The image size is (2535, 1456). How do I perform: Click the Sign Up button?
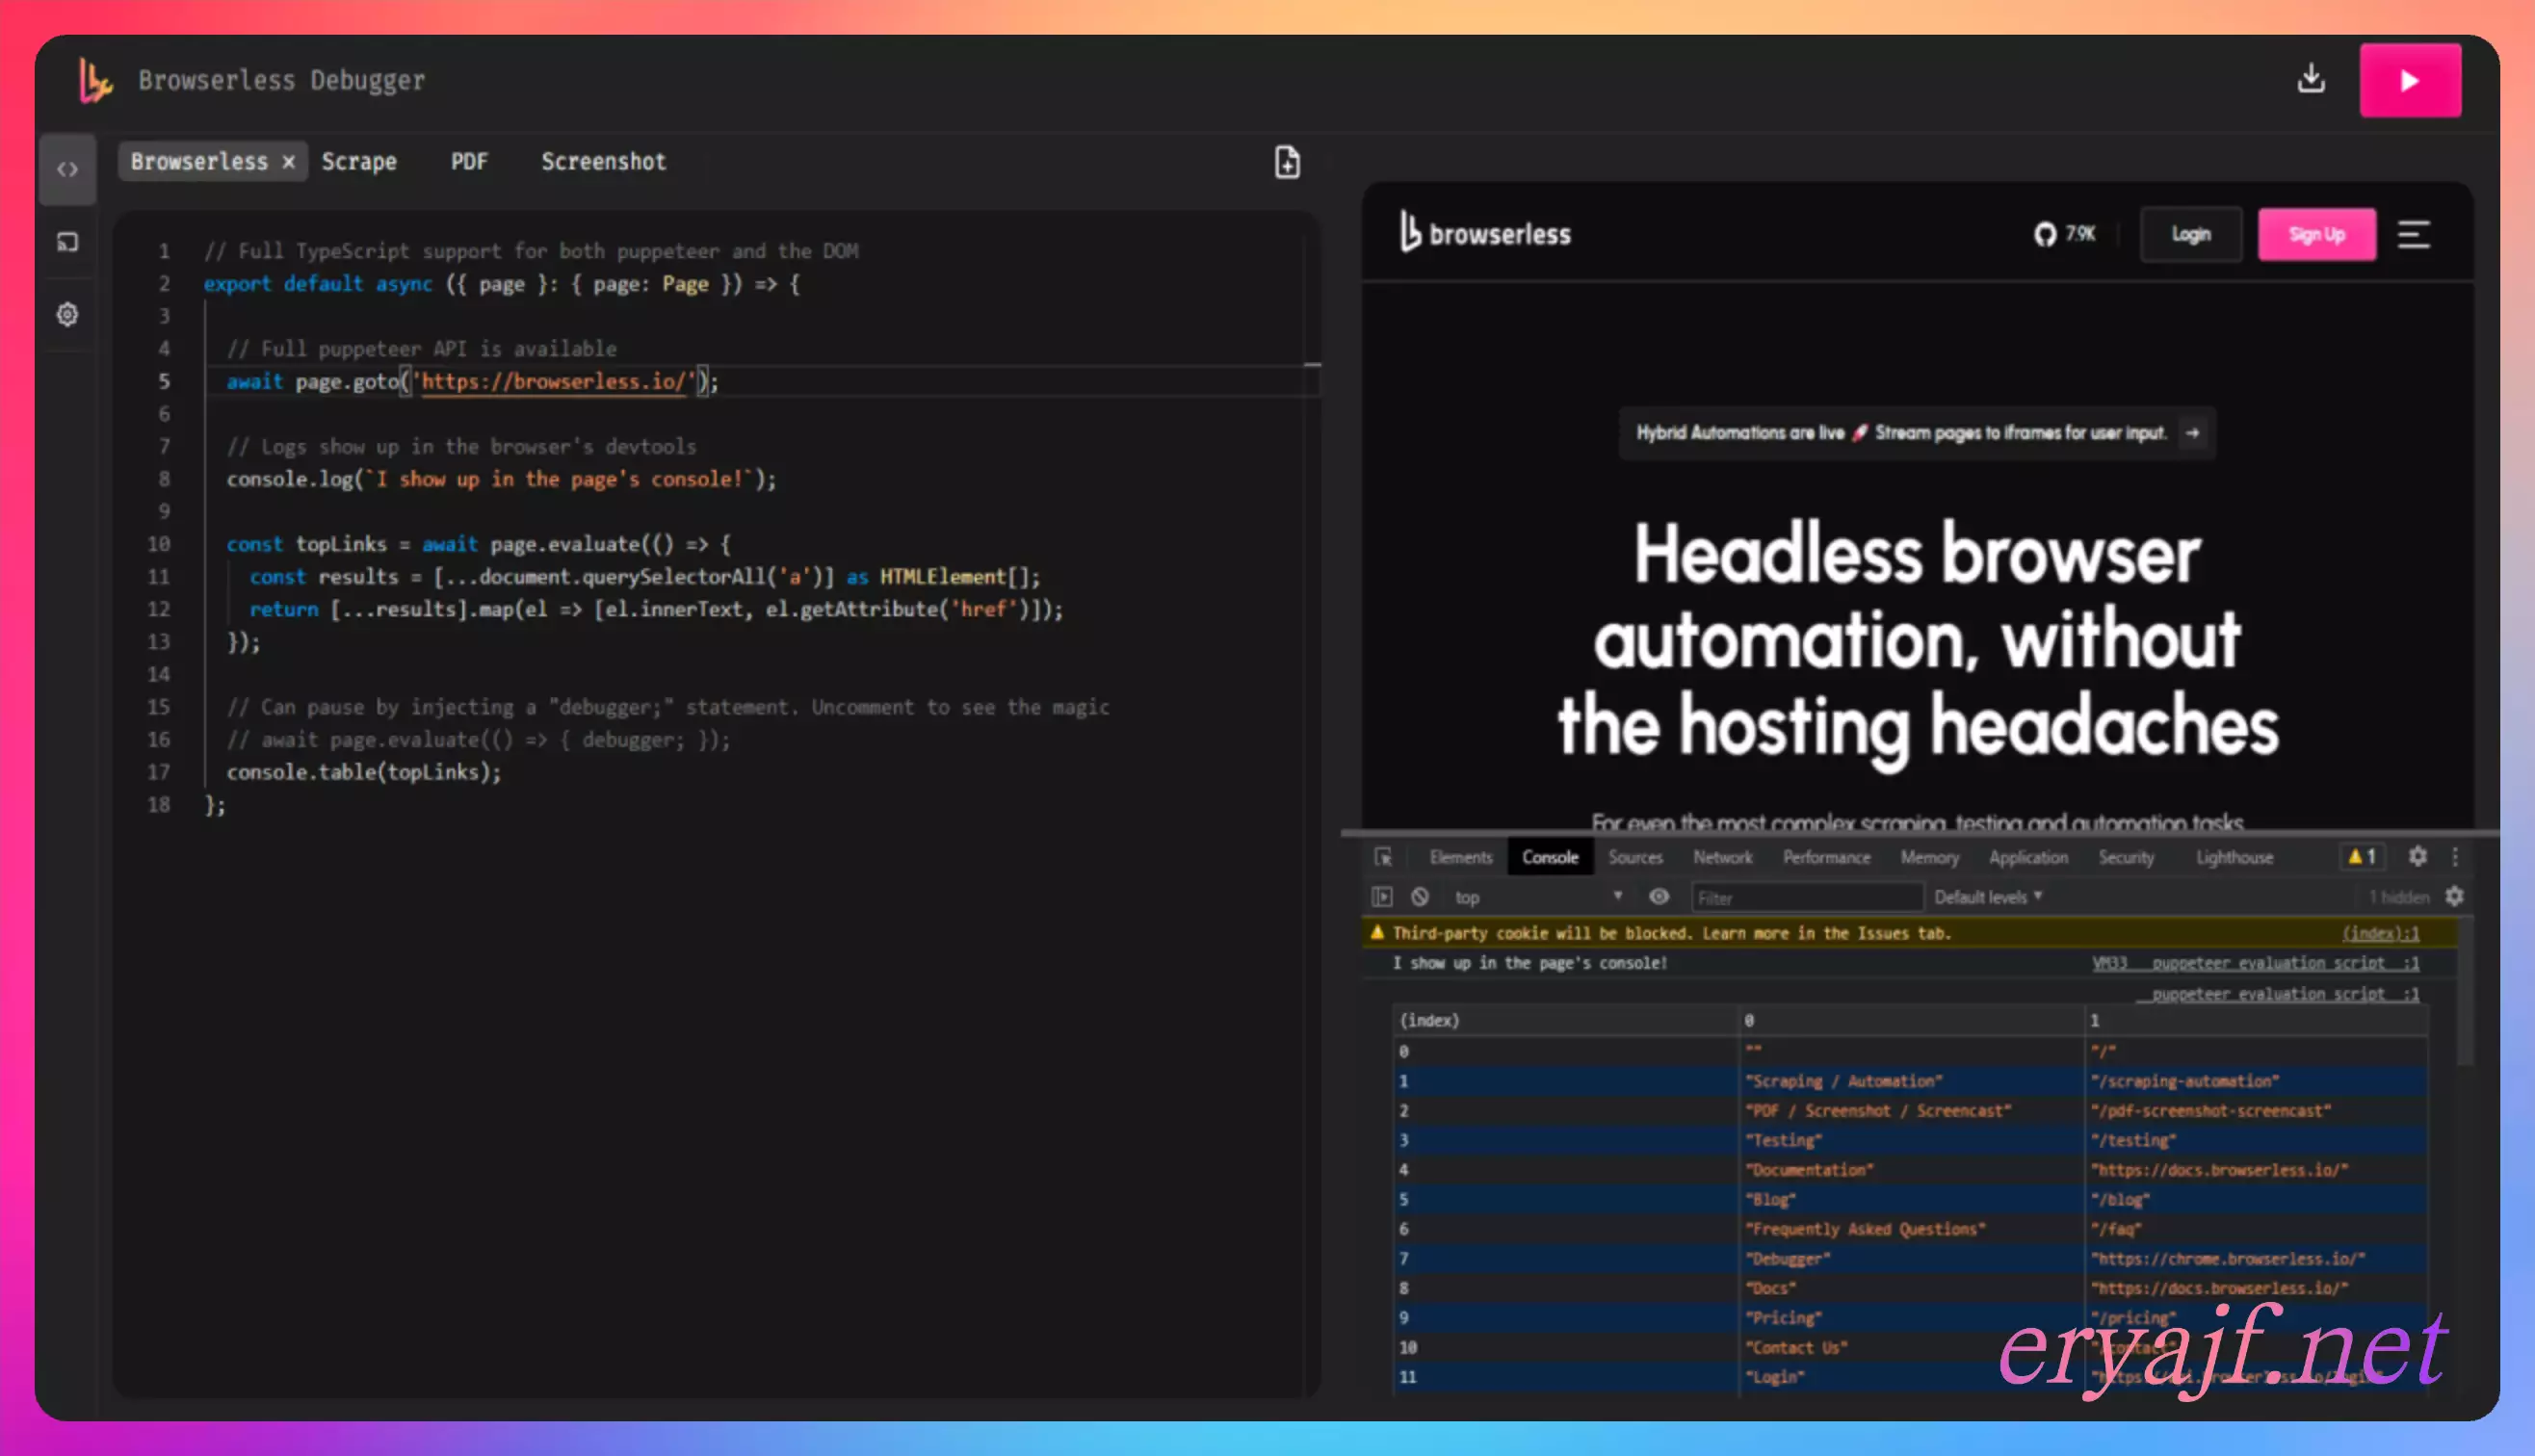coord(2316,235)
